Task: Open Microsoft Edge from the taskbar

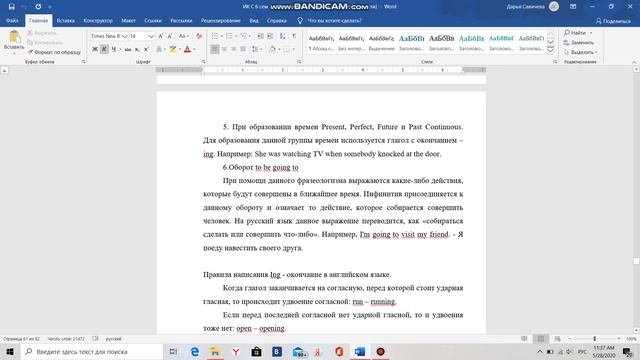Action: click(x=195, y=351)
